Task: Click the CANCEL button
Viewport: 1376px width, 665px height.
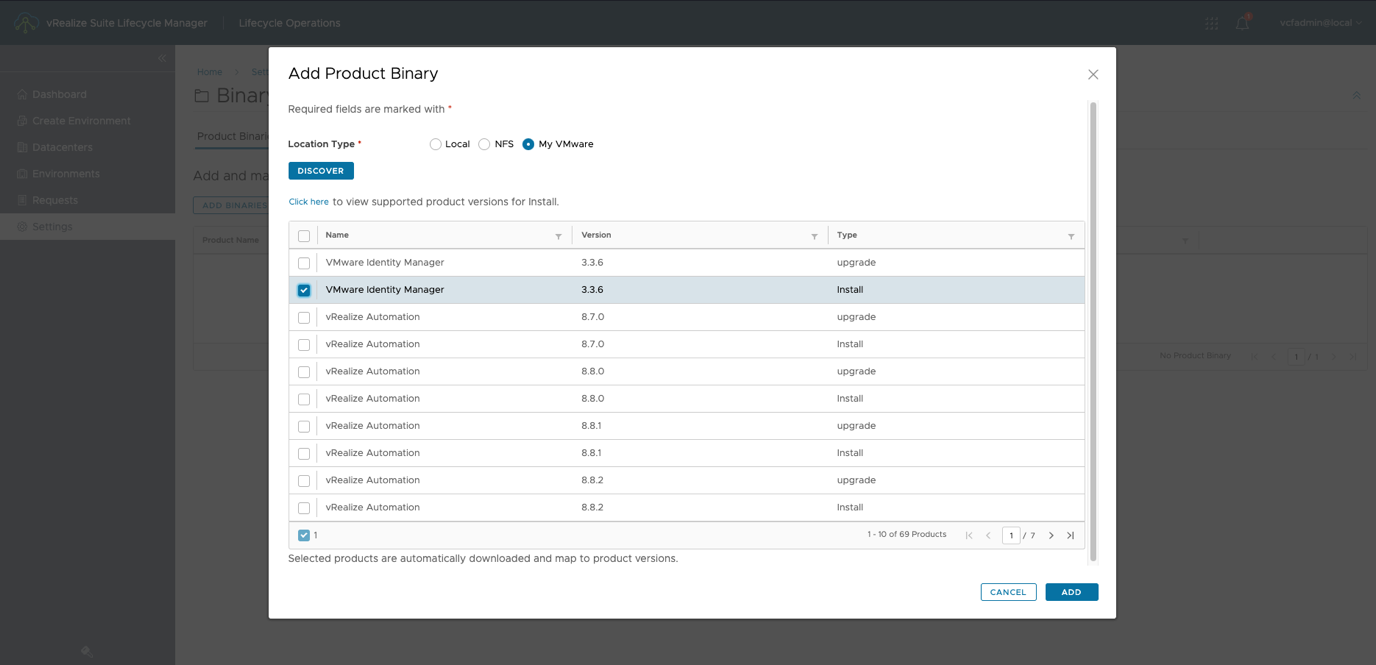Action: (1008, 592)
